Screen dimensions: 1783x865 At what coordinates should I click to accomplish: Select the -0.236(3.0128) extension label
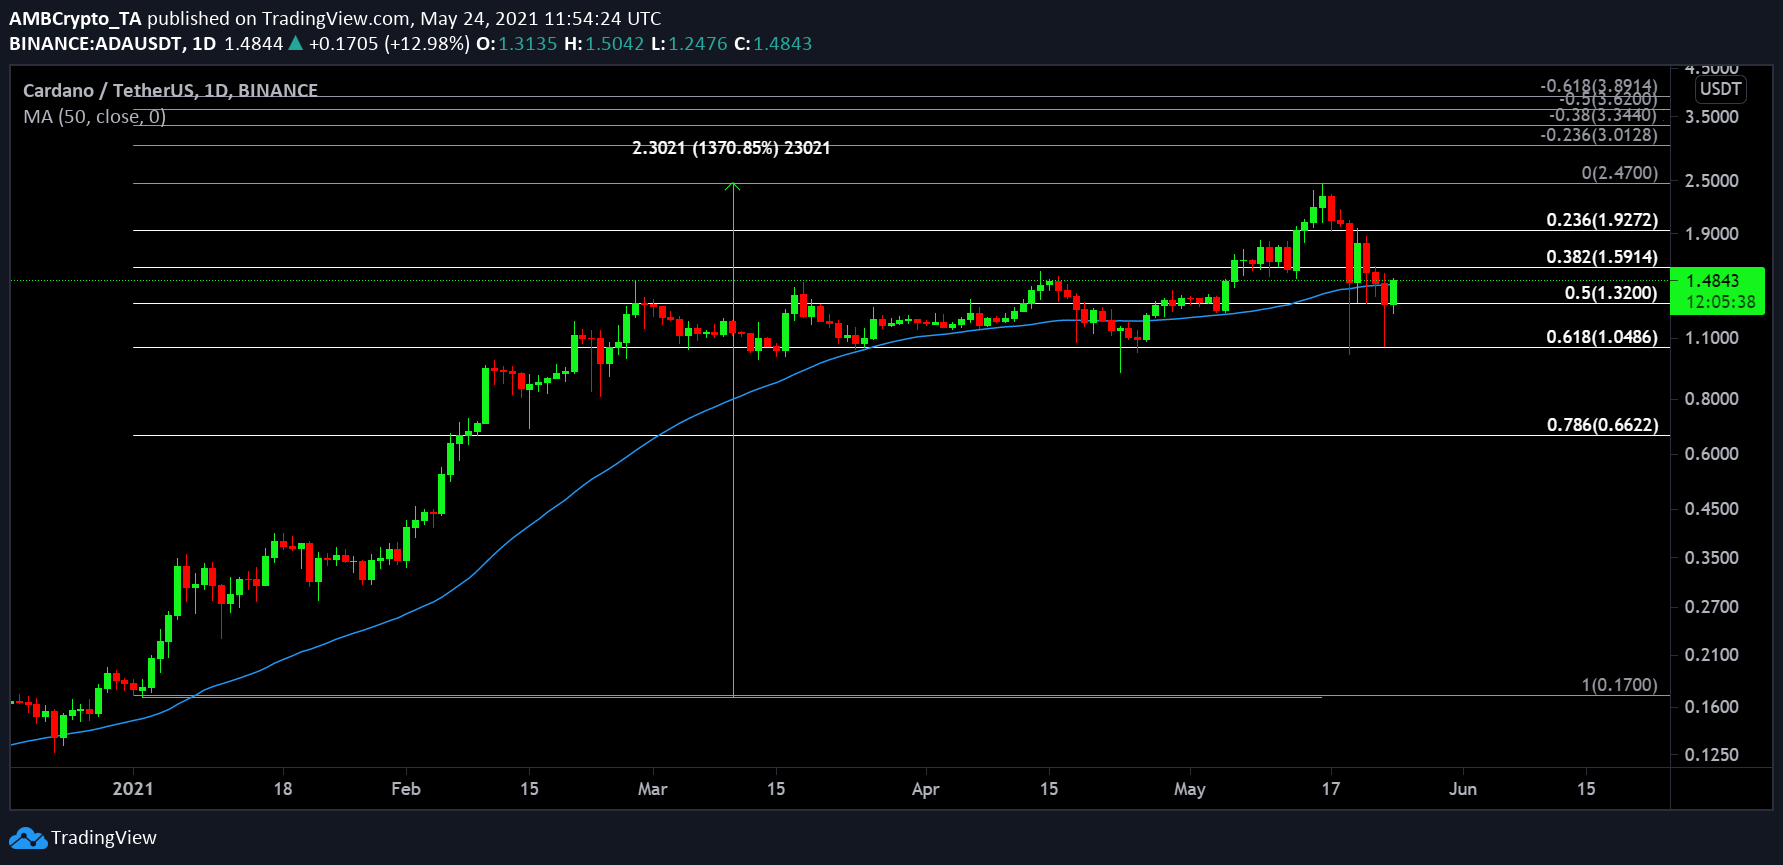point(1598,135)
